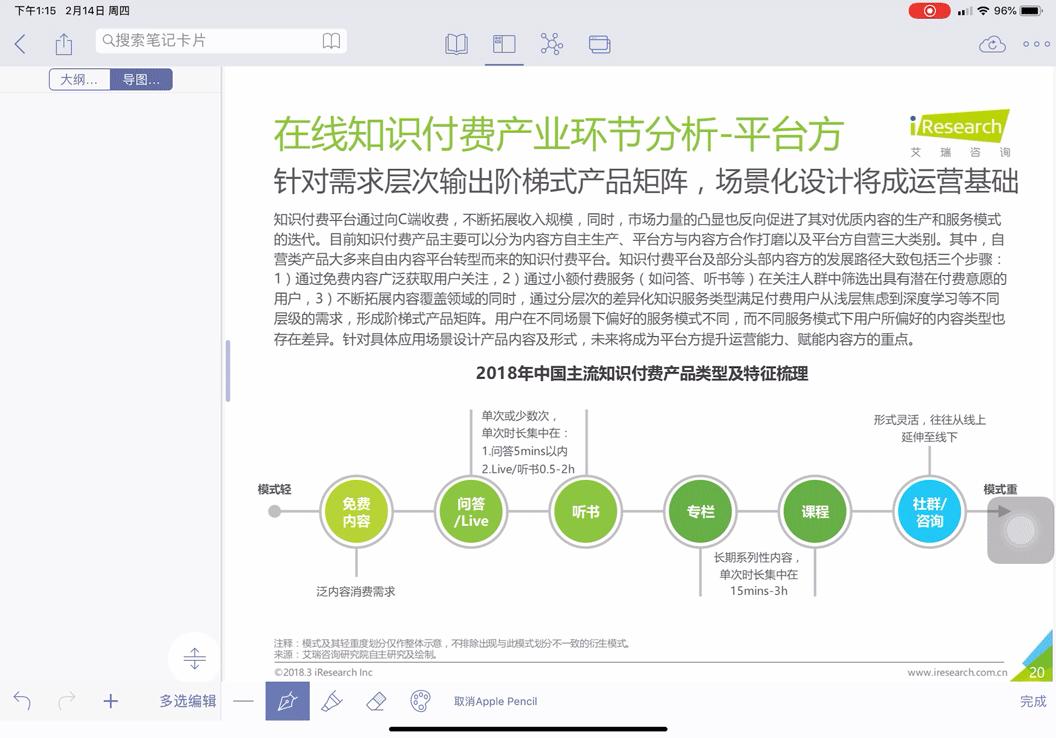Open the page alignment control above the toolbar
Screen dimensions: 1056x738
coord(193,657)
